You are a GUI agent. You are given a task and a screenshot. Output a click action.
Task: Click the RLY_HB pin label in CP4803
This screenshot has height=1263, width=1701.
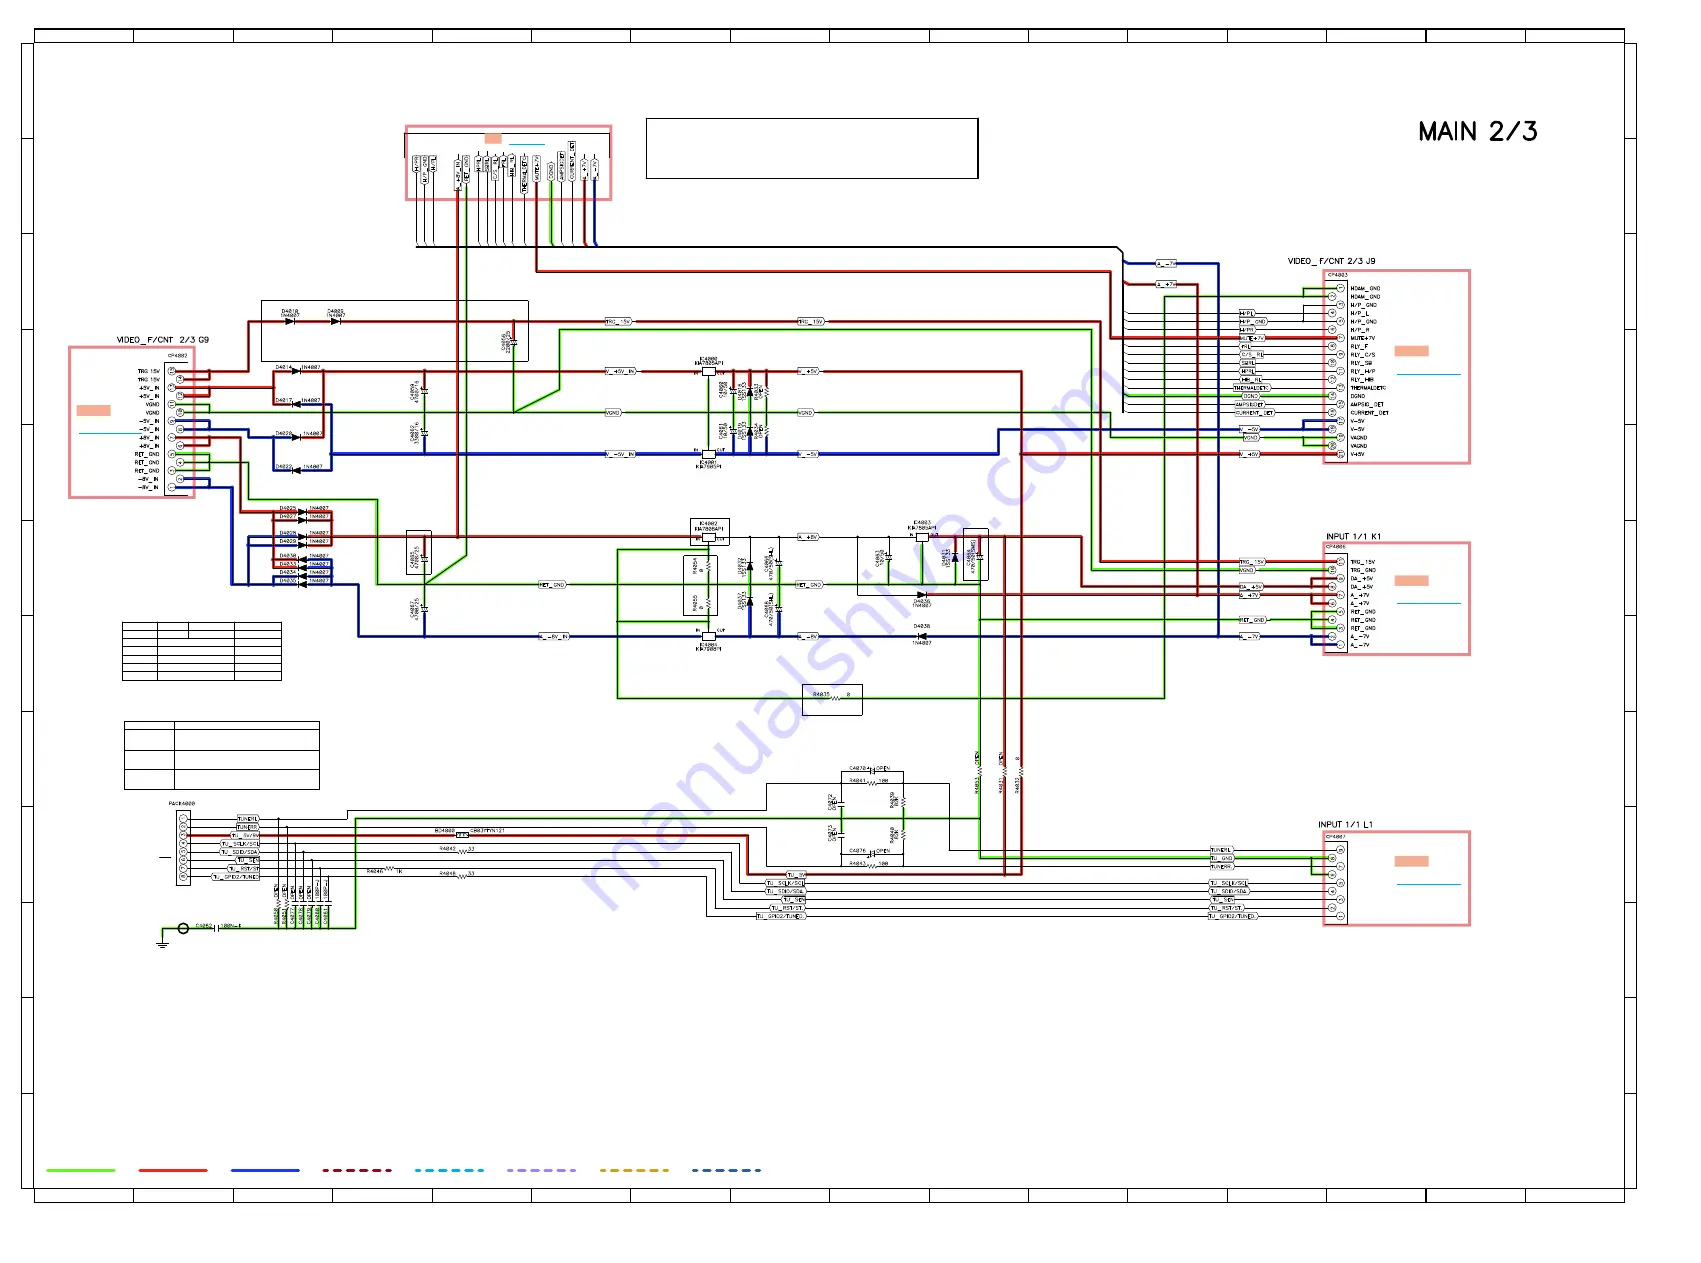point(1362,380)
